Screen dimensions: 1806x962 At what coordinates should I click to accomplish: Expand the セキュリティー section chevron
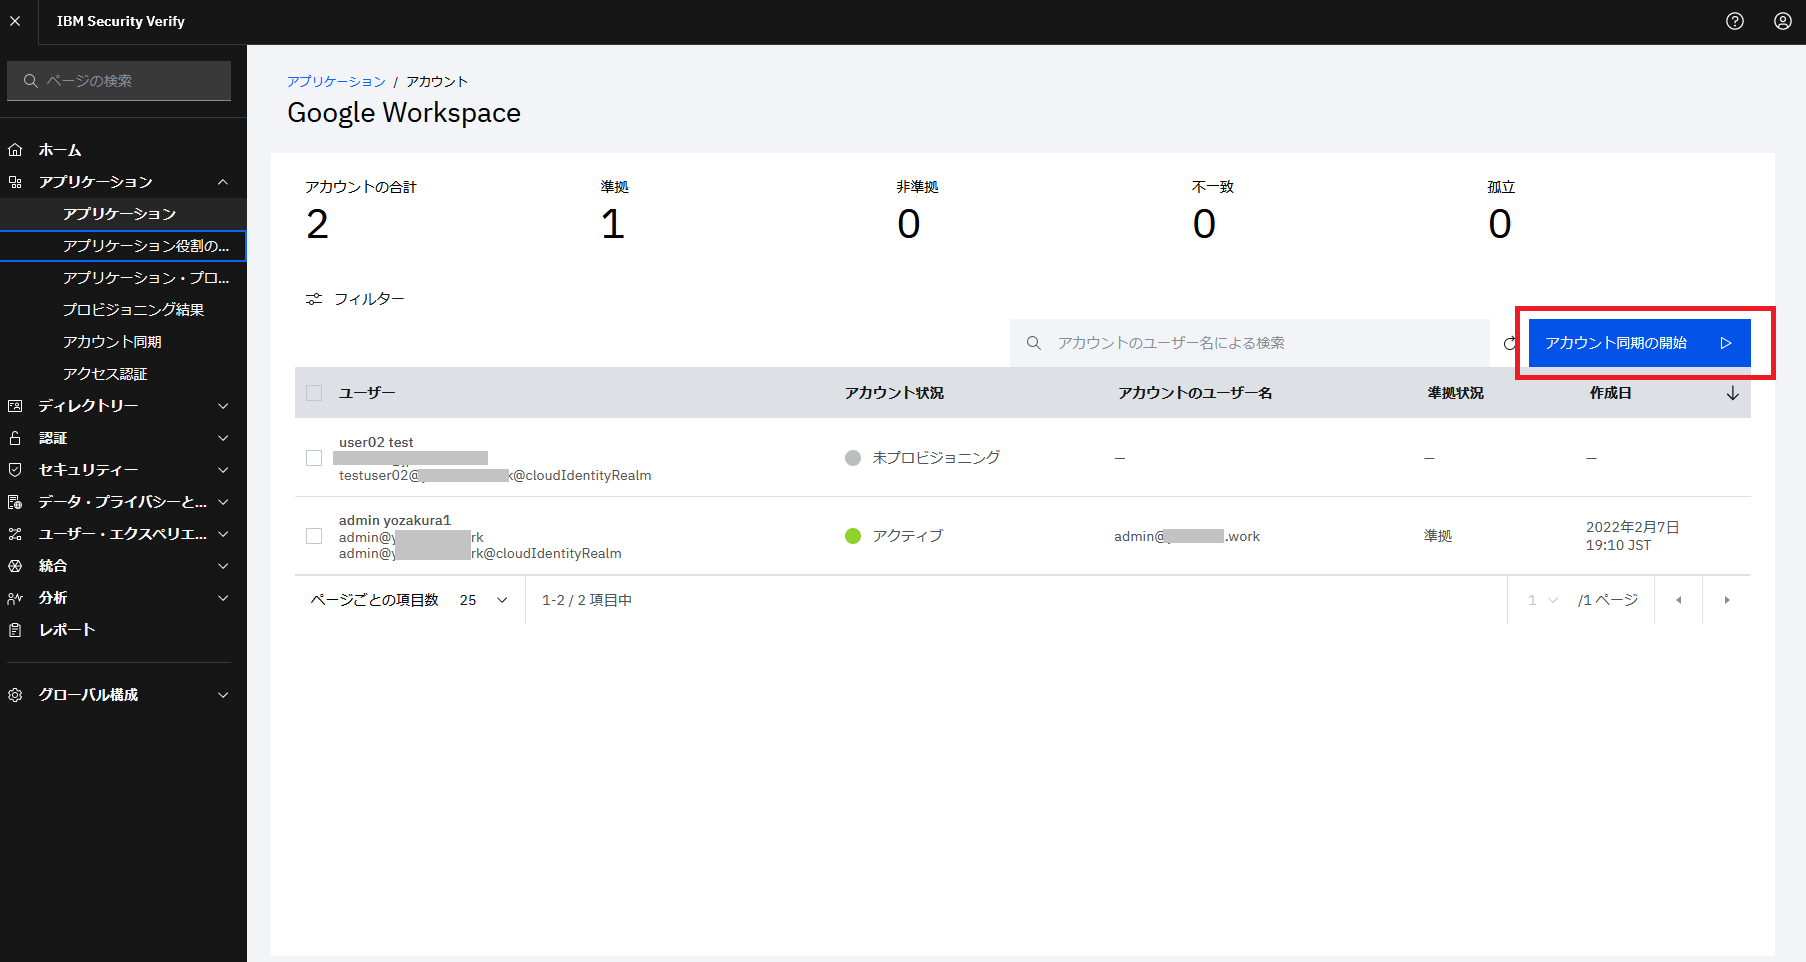[x=223, y=470]
